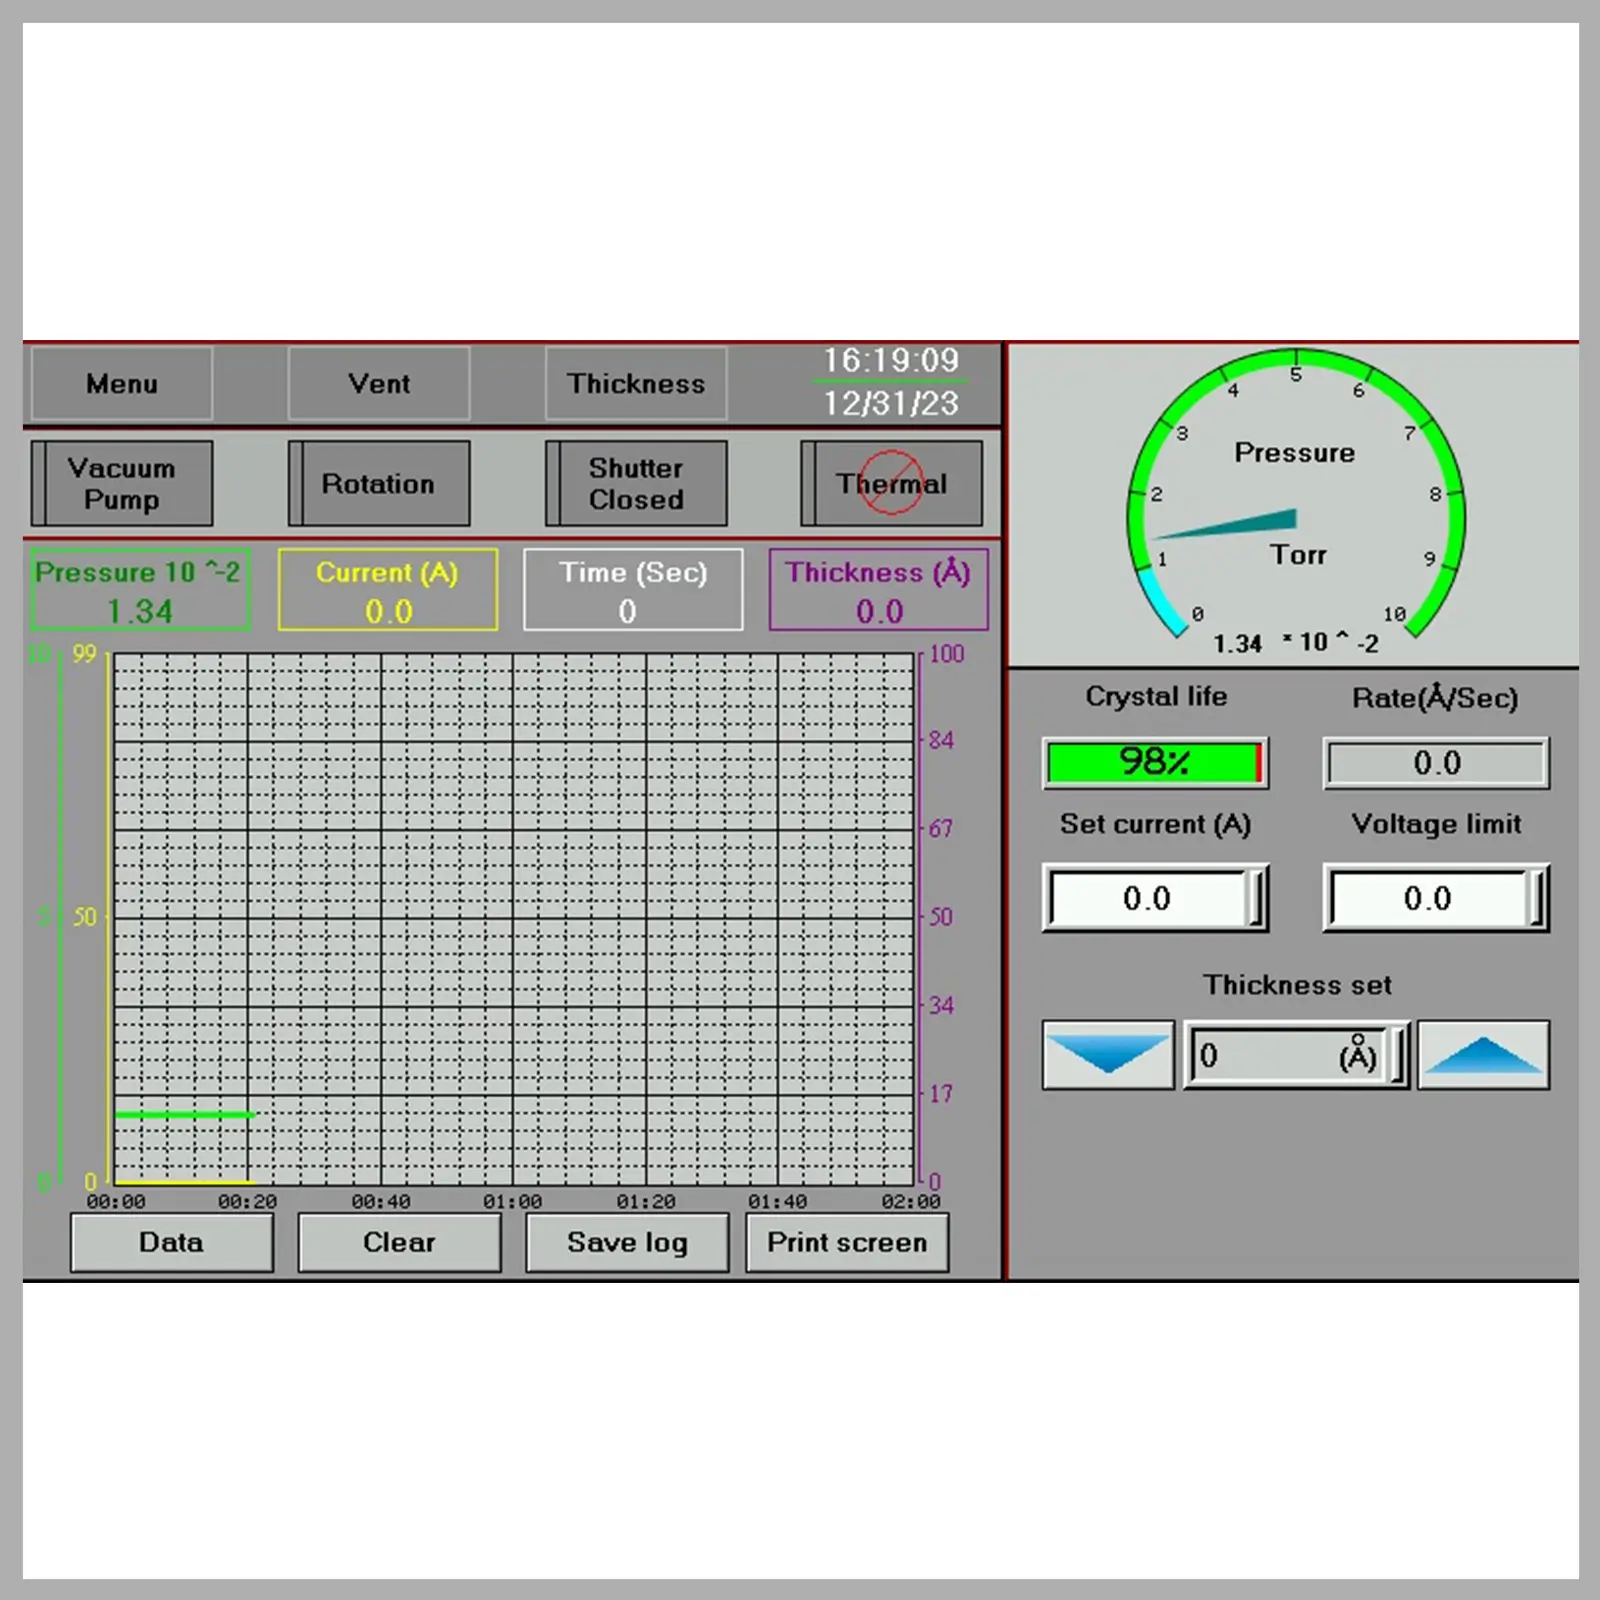Open the Menu button

122,384
